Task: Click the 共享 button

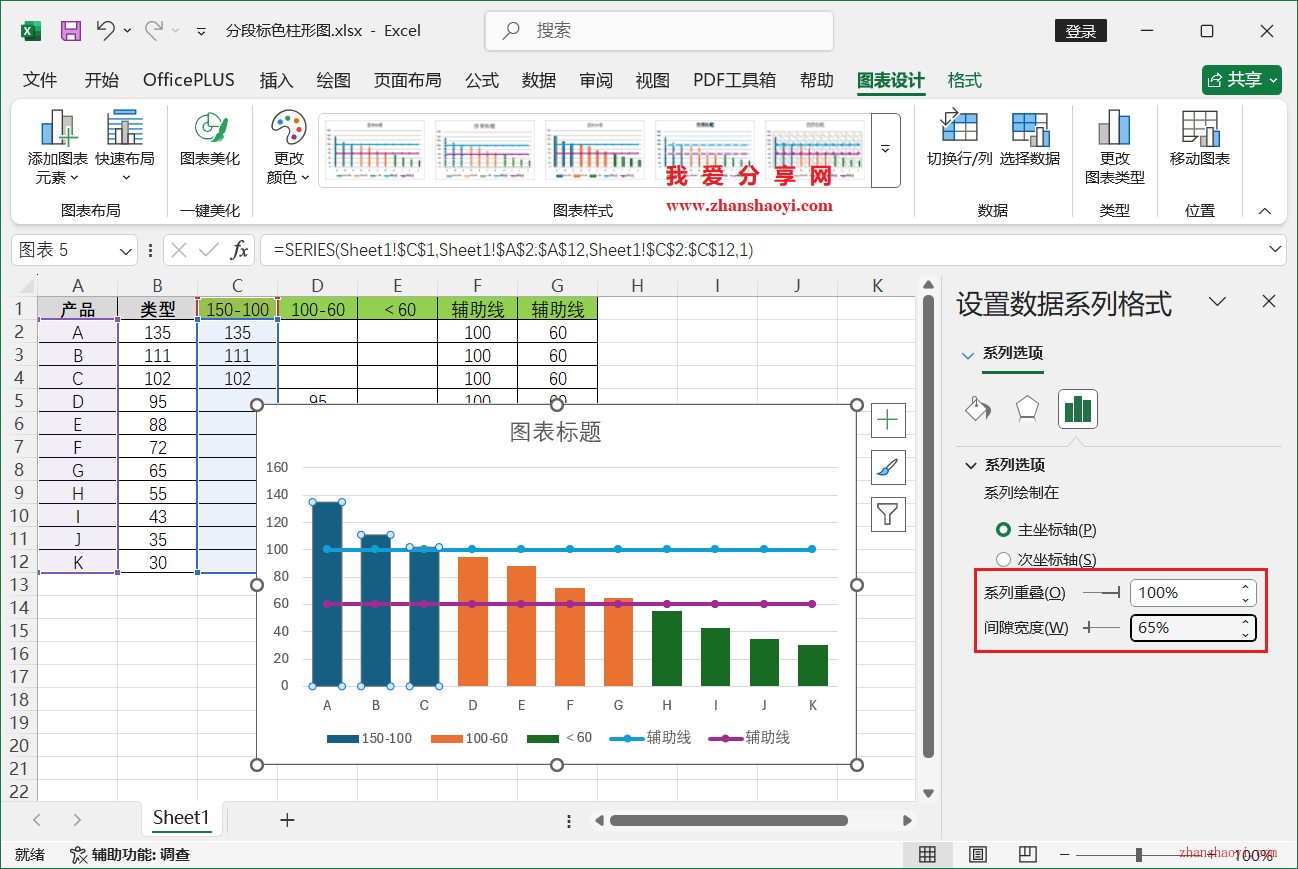Action: click(x=1241, y=79)
